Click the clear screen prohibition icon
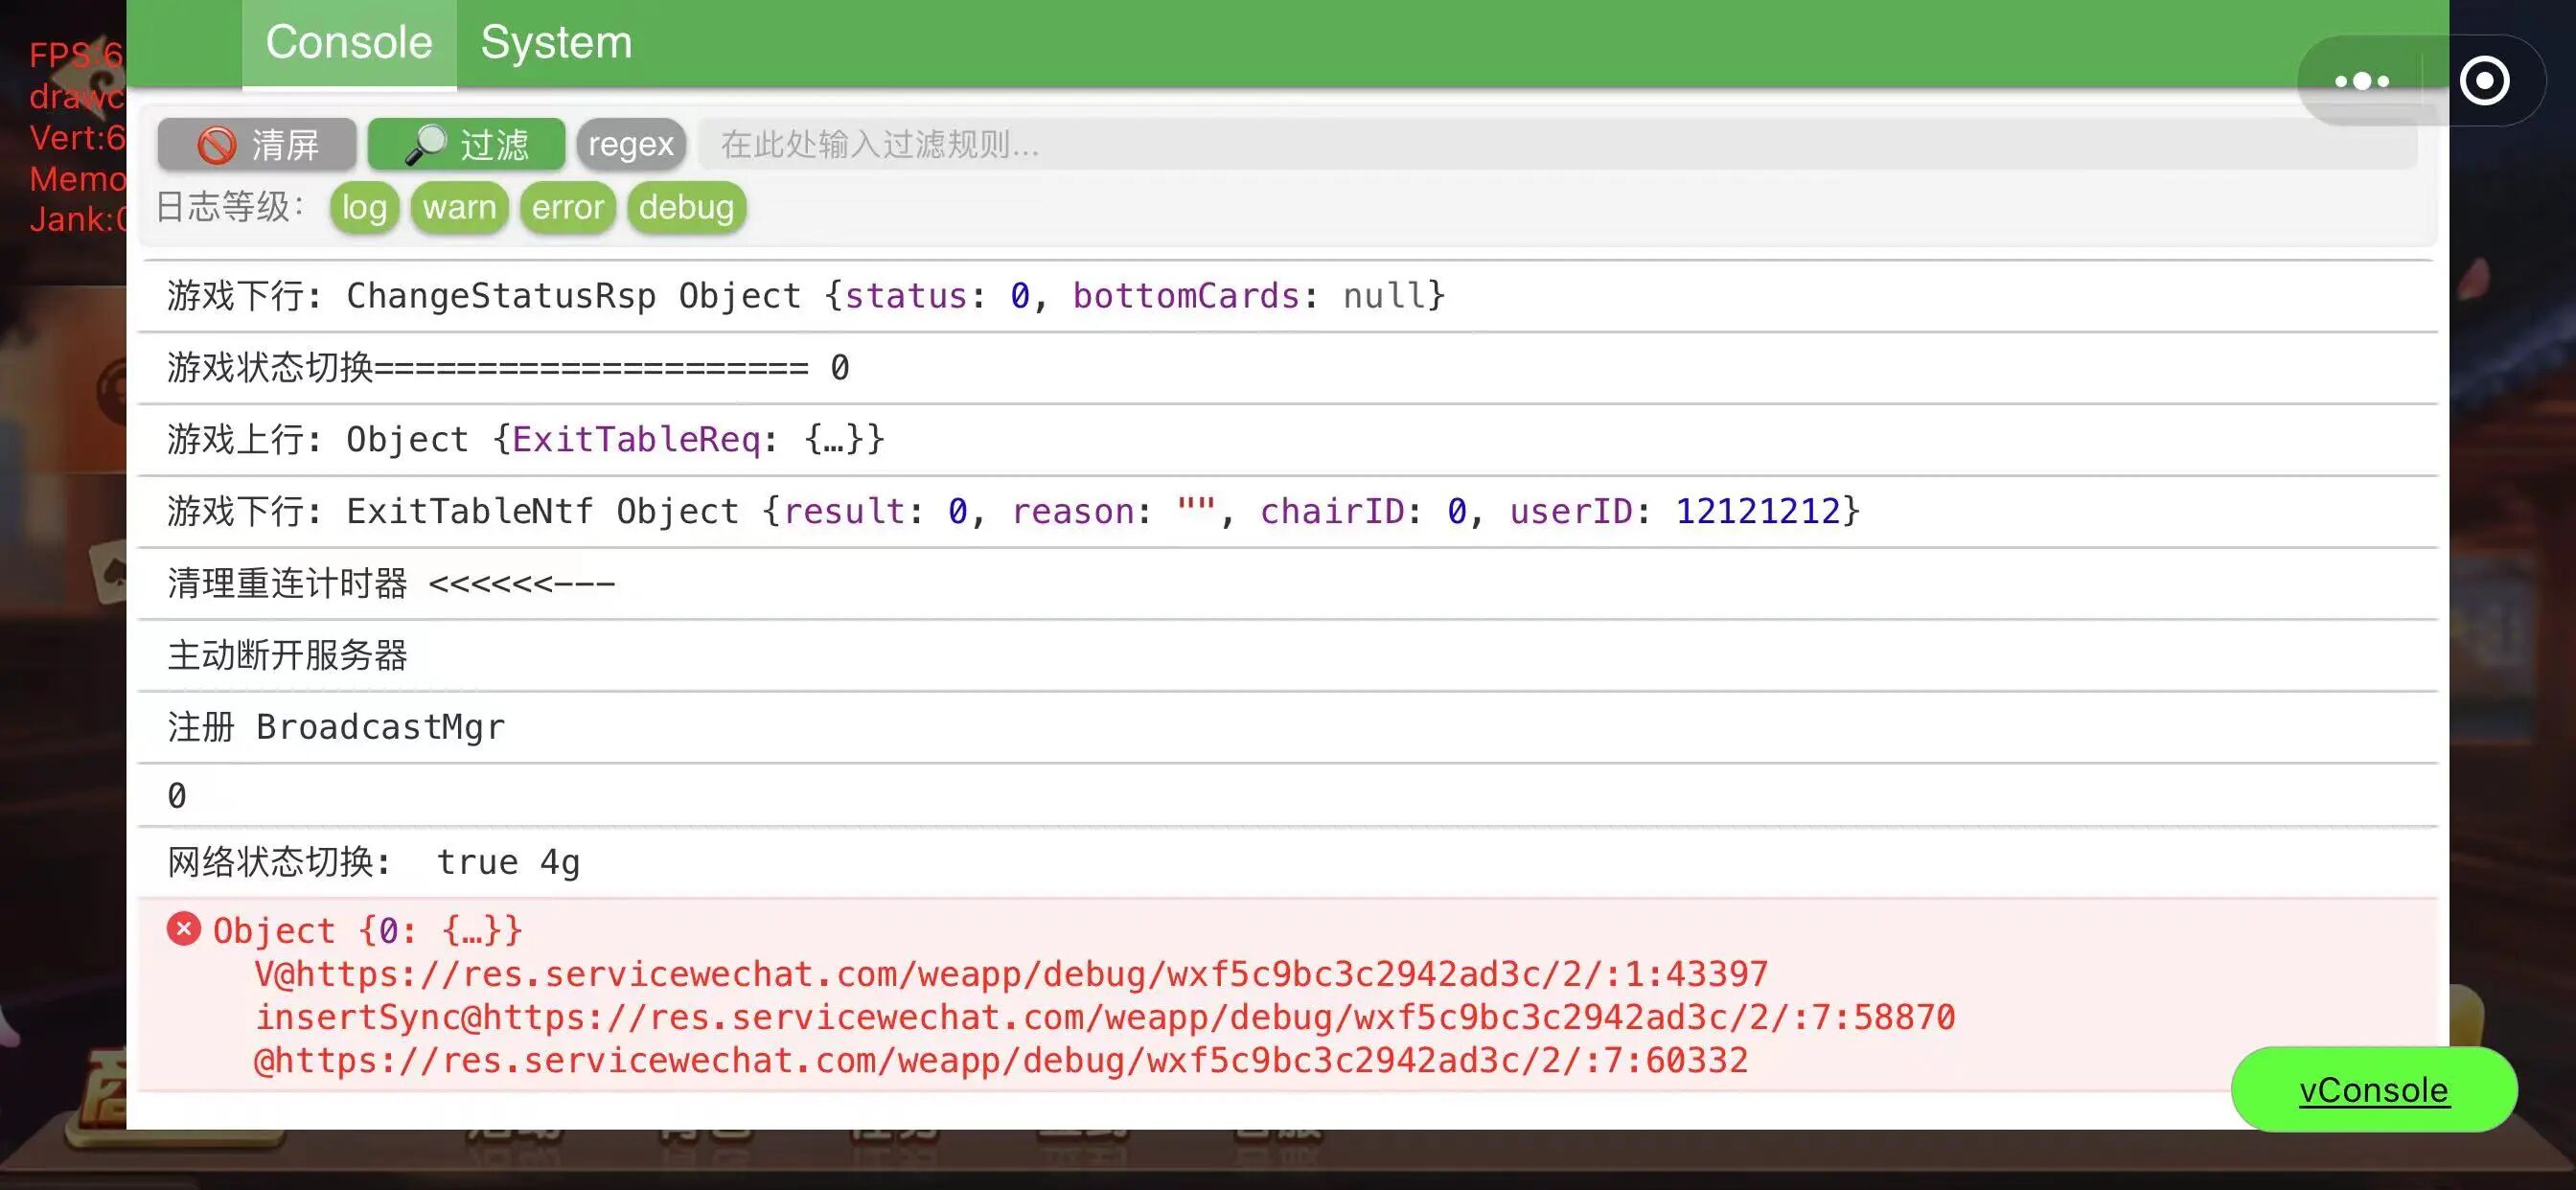 (216, 145)
